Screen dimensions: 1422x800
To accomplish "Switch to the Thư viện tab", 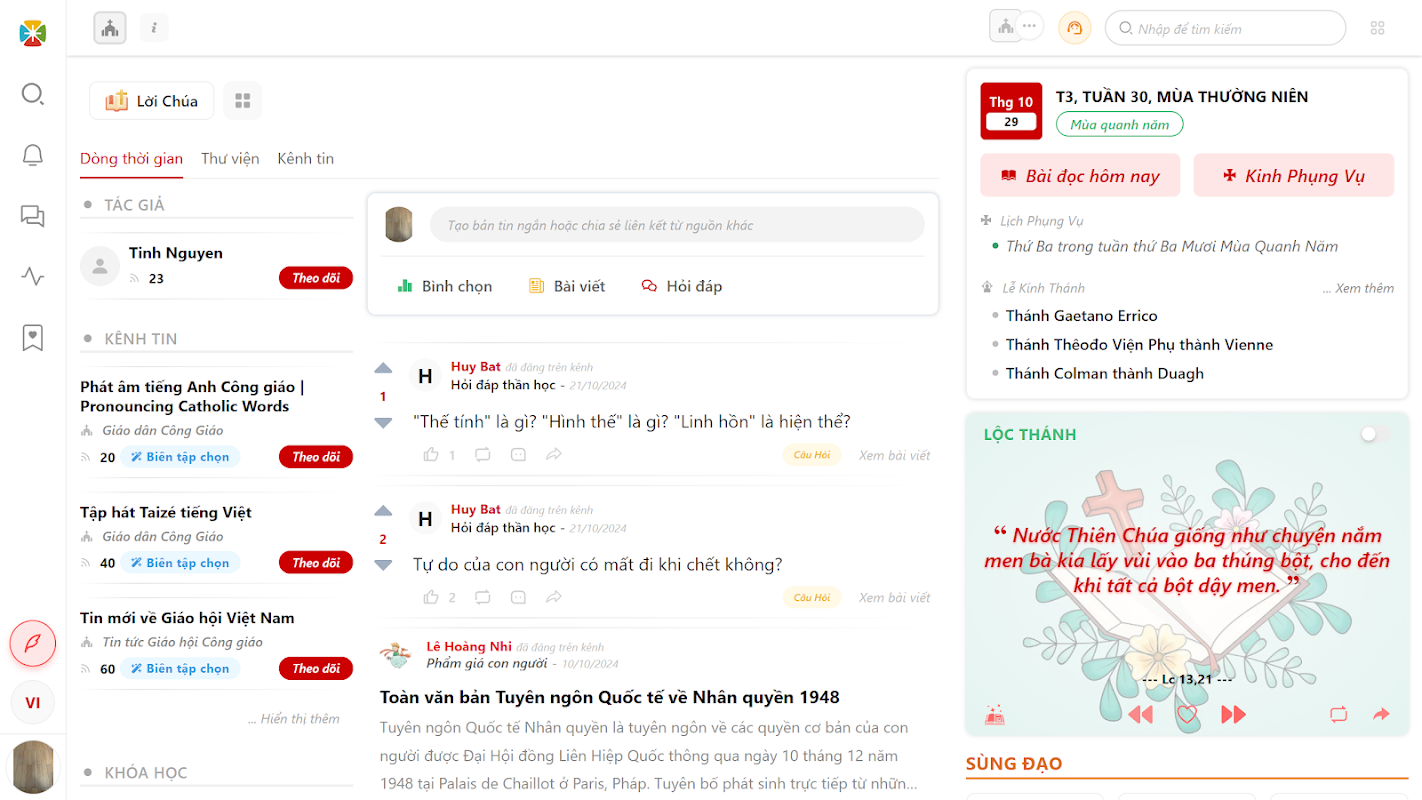I will point(230,158).
